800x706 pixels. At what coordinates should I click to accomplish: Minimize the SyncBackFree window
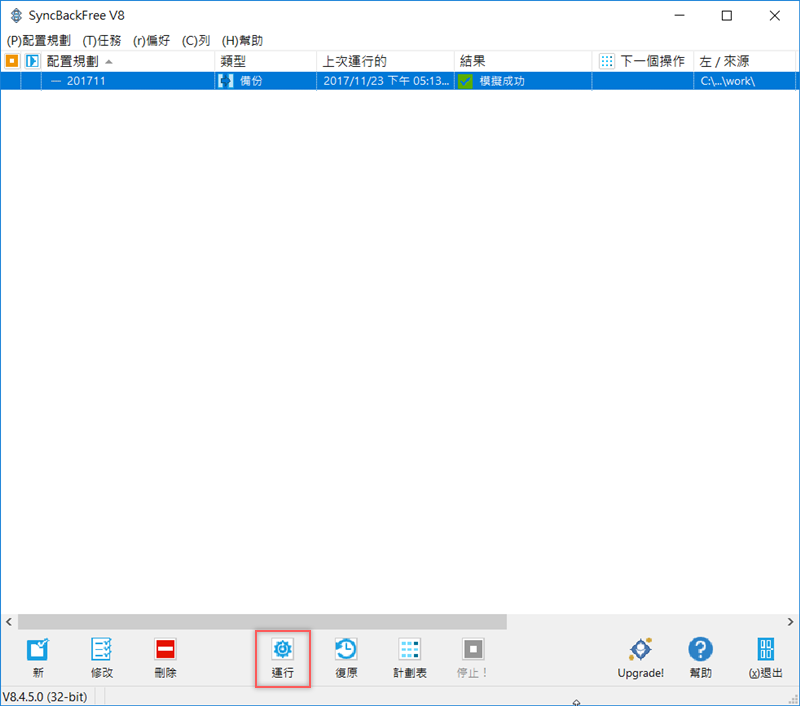(679, 16)
